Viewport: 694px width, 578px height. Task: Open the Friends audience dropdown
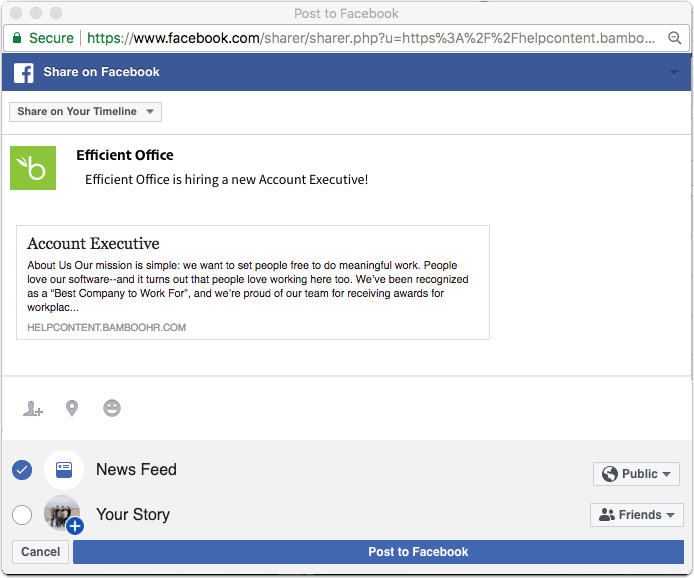(x=636, y=515)
